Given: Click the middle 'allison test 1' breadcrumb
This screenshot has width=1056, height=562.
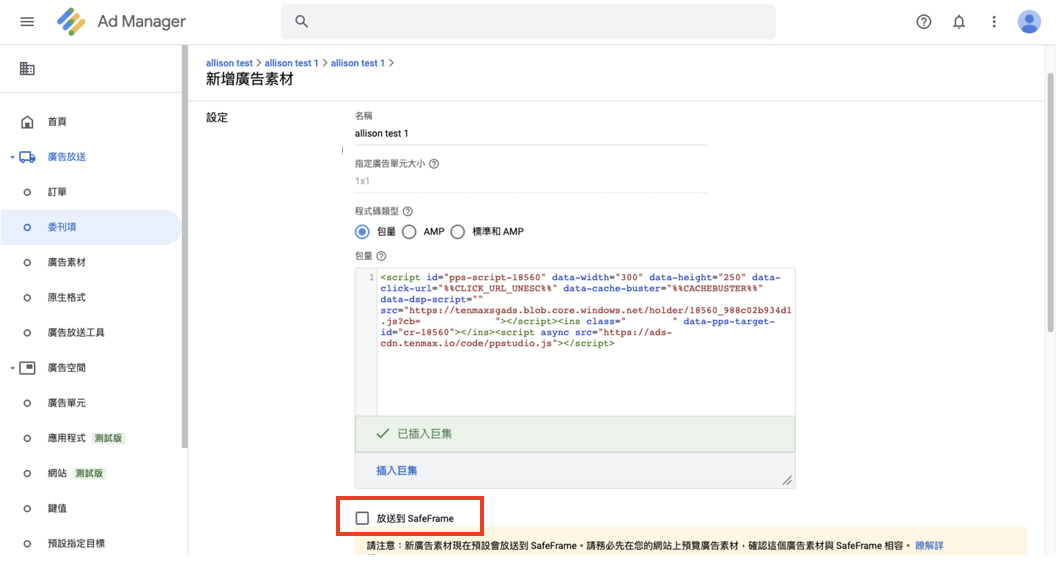Looking at the screenshot, I should point(291,63).
